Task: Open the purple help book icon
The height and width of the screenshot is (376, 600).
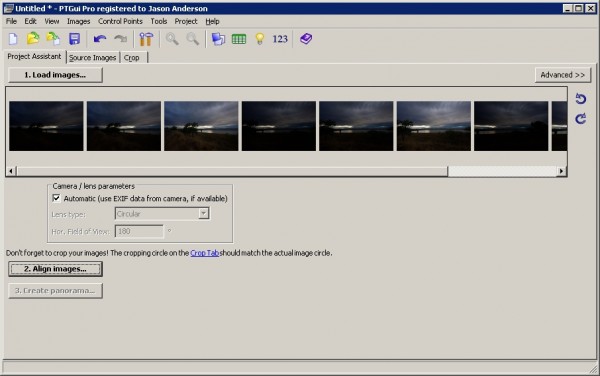Action: [x=306, y=39]
